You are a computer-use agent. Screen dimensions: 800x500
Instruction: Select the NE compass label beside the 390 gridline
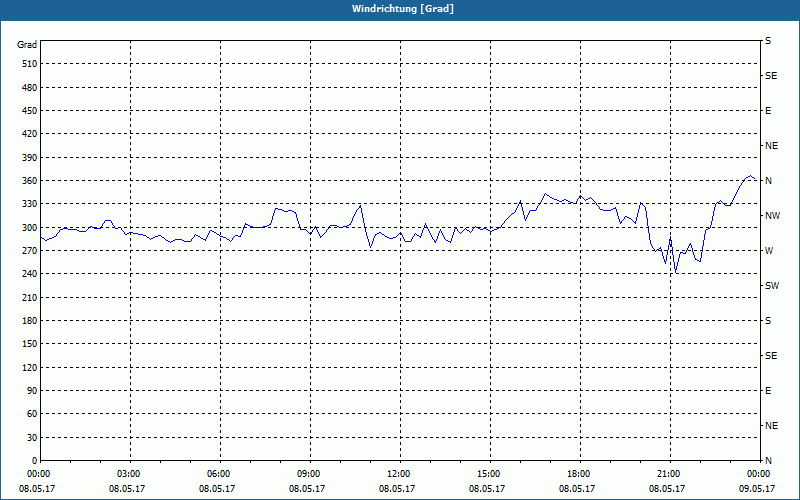tap(771, 146)
